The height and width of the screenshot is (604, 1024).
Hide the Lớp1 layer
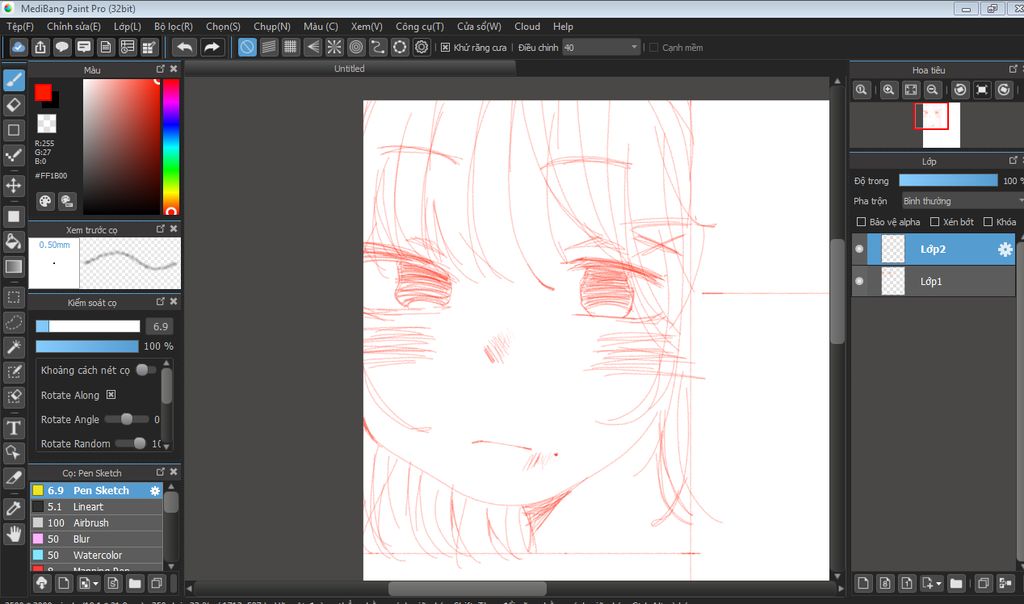coord(859,281)
